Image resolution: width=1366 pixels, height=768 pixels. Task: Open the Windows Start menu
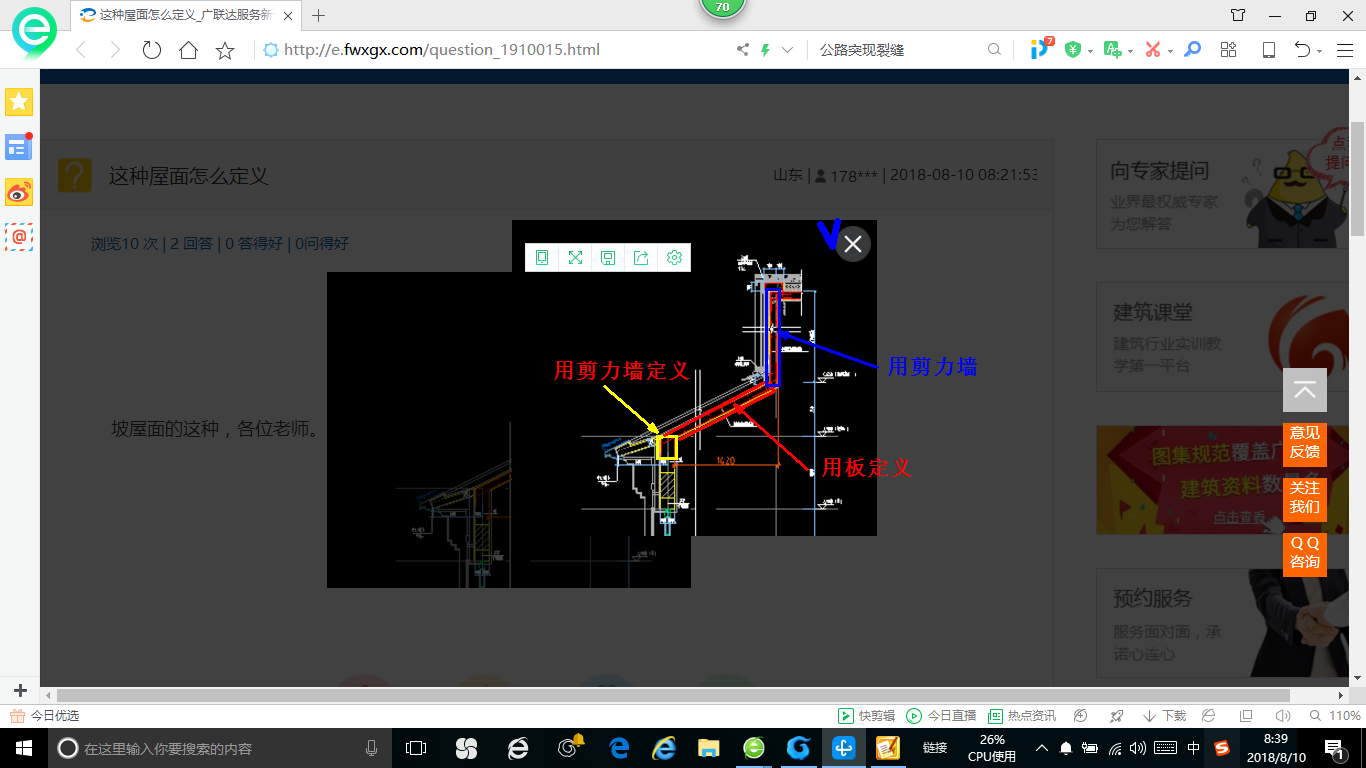coord(23,748)
